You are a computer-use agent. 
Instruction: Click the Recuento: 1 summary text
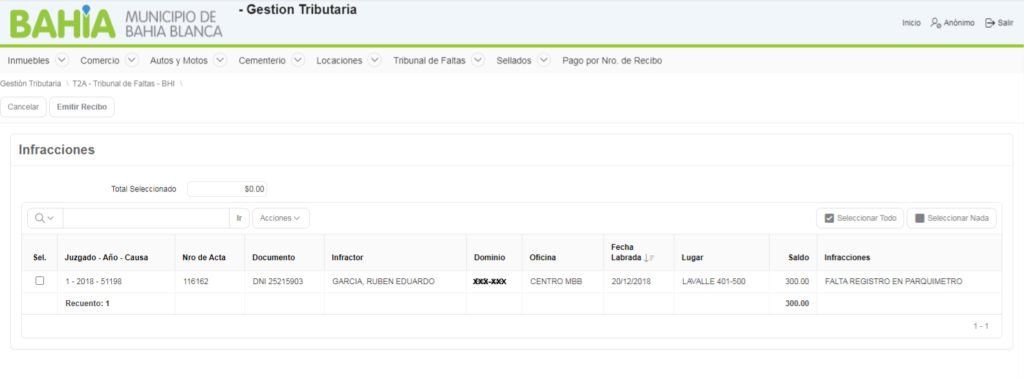pos(88,304)
